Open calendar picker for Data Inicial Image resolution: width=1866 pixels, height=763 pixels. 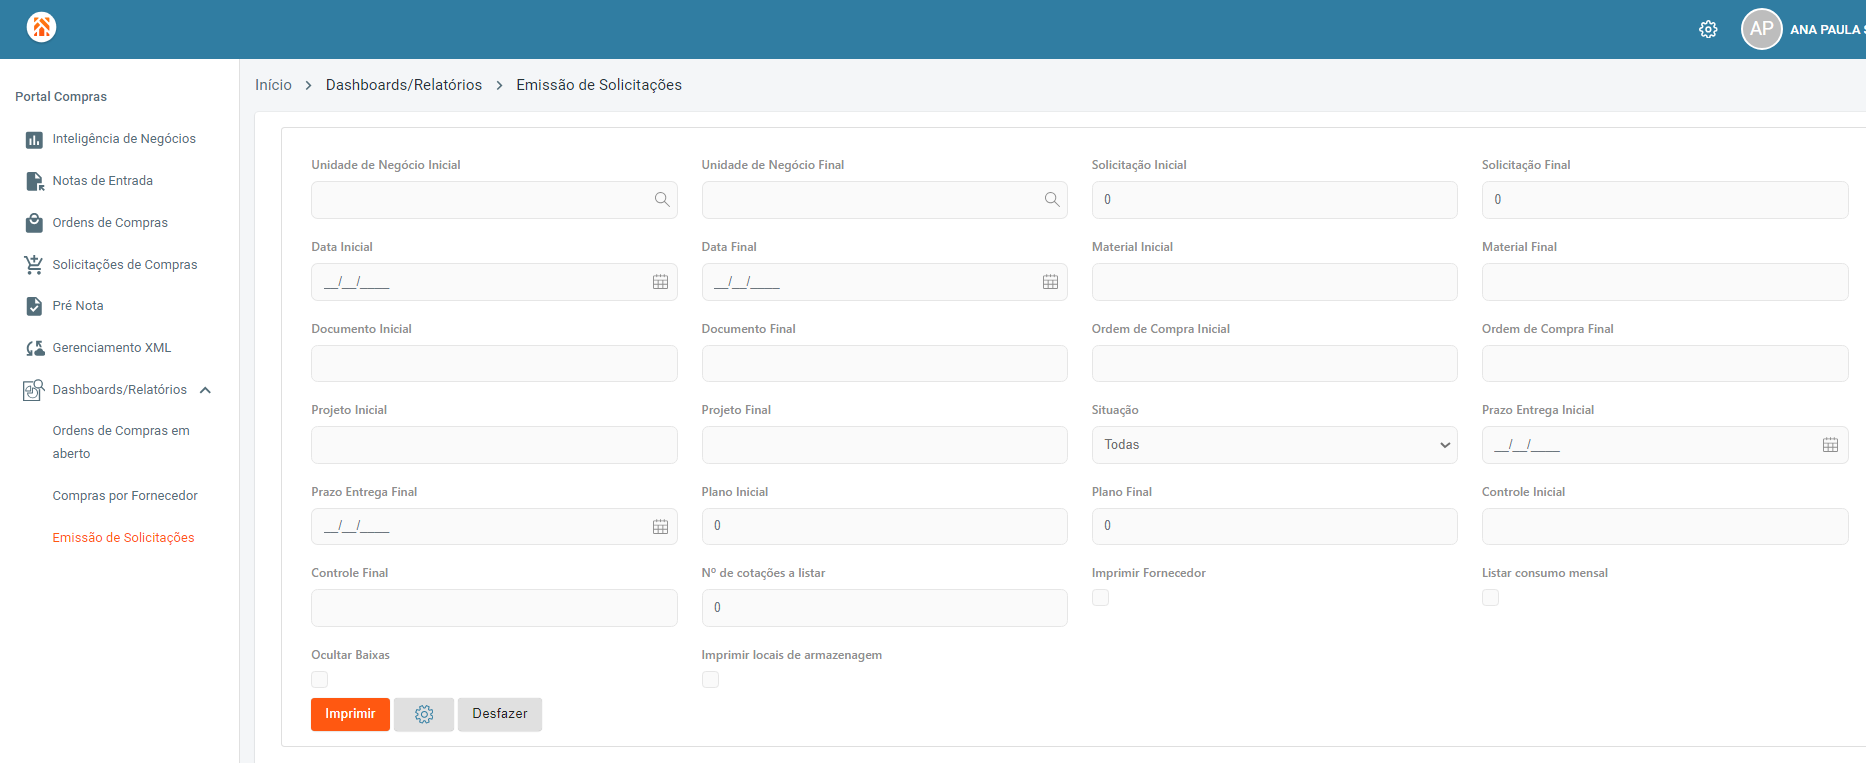pos(661,282)
